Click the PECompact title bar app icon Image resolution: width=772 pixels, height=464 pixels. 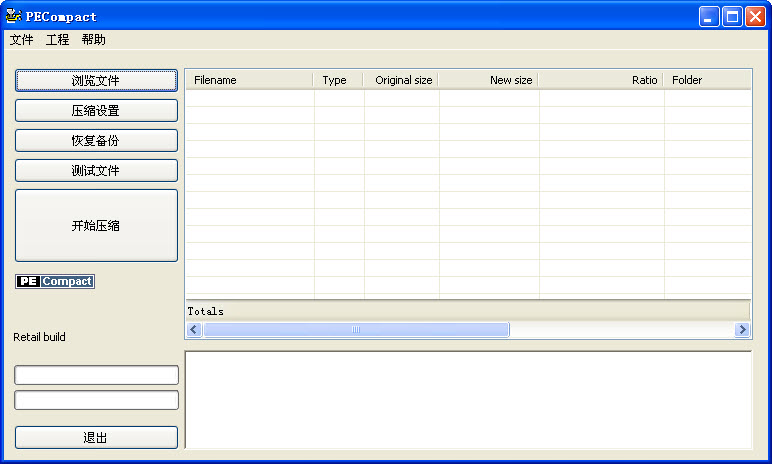coord(14,16)
